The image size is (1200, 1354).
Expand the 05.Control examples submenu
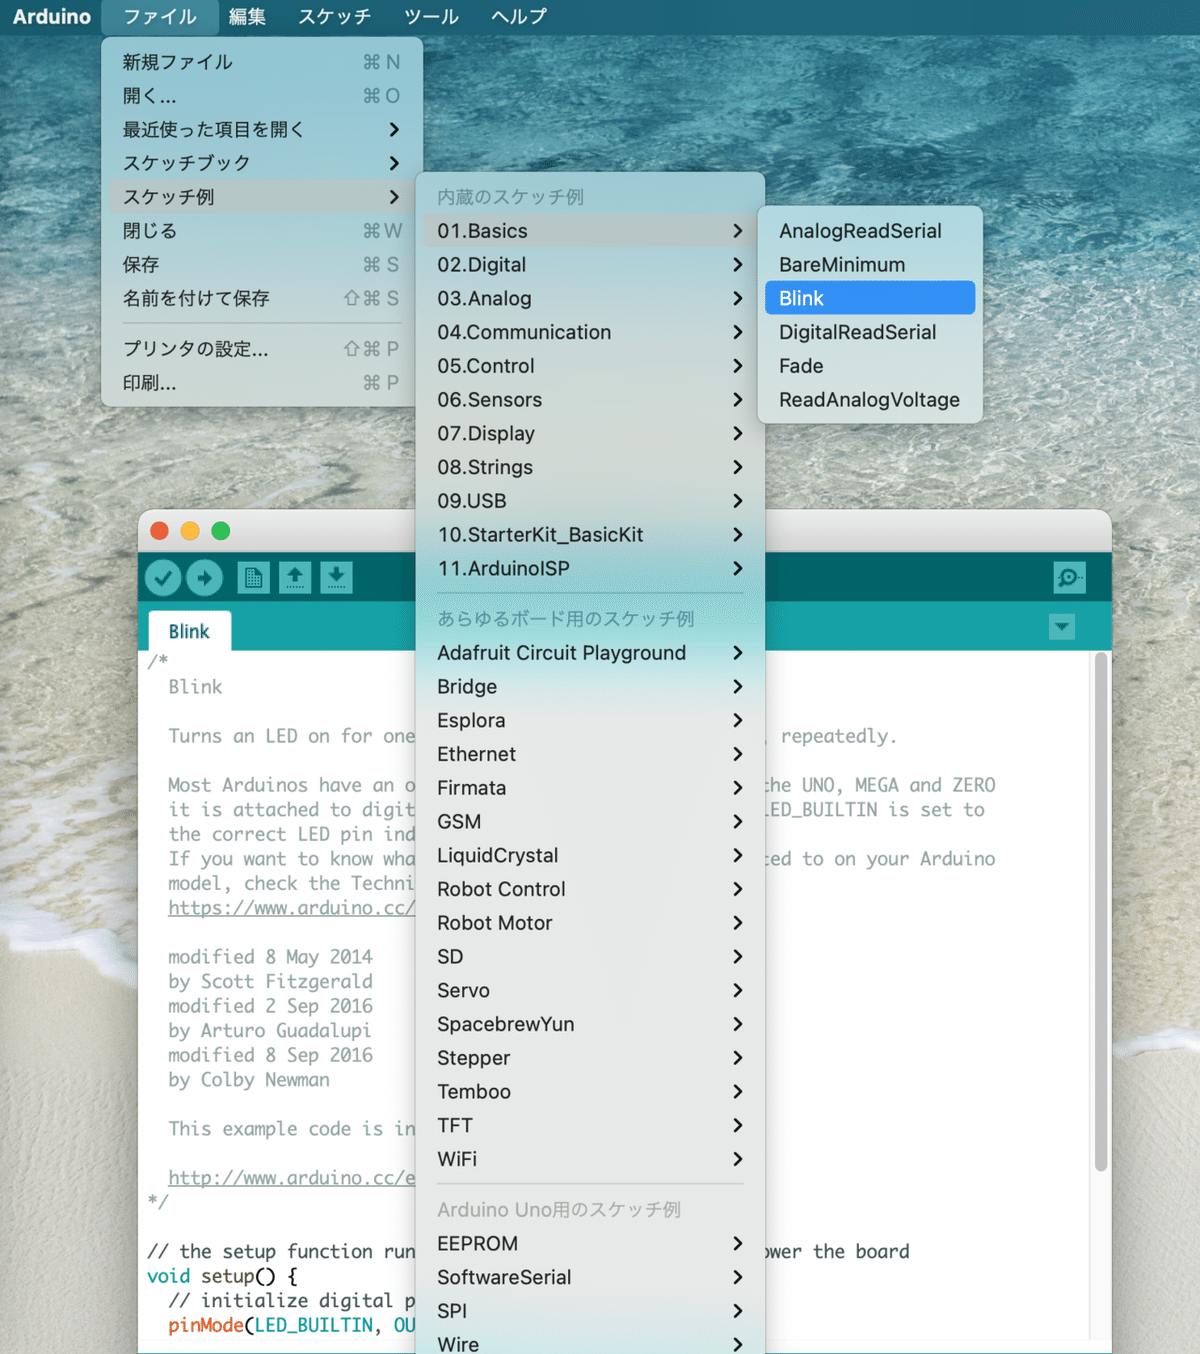pos(590,366)
